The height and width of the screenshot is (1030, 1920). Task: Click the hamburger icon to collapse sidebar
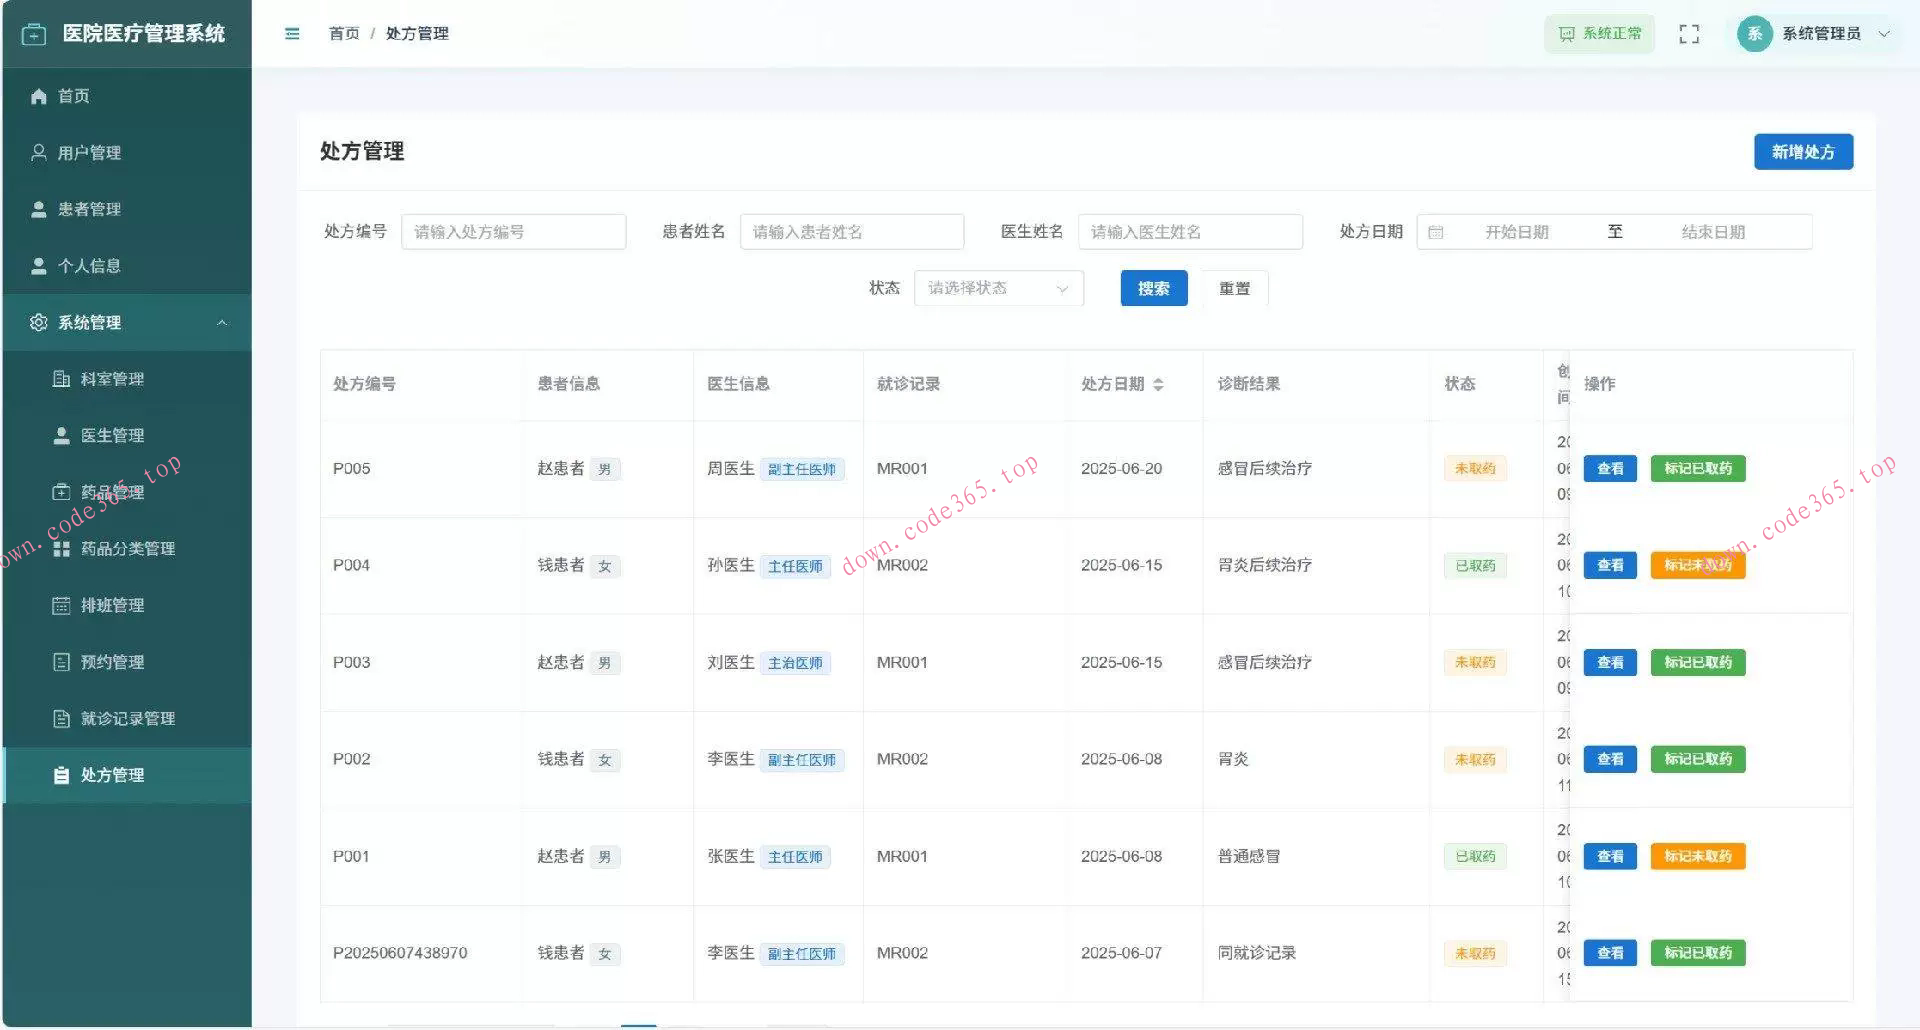(x=292, y=33)
